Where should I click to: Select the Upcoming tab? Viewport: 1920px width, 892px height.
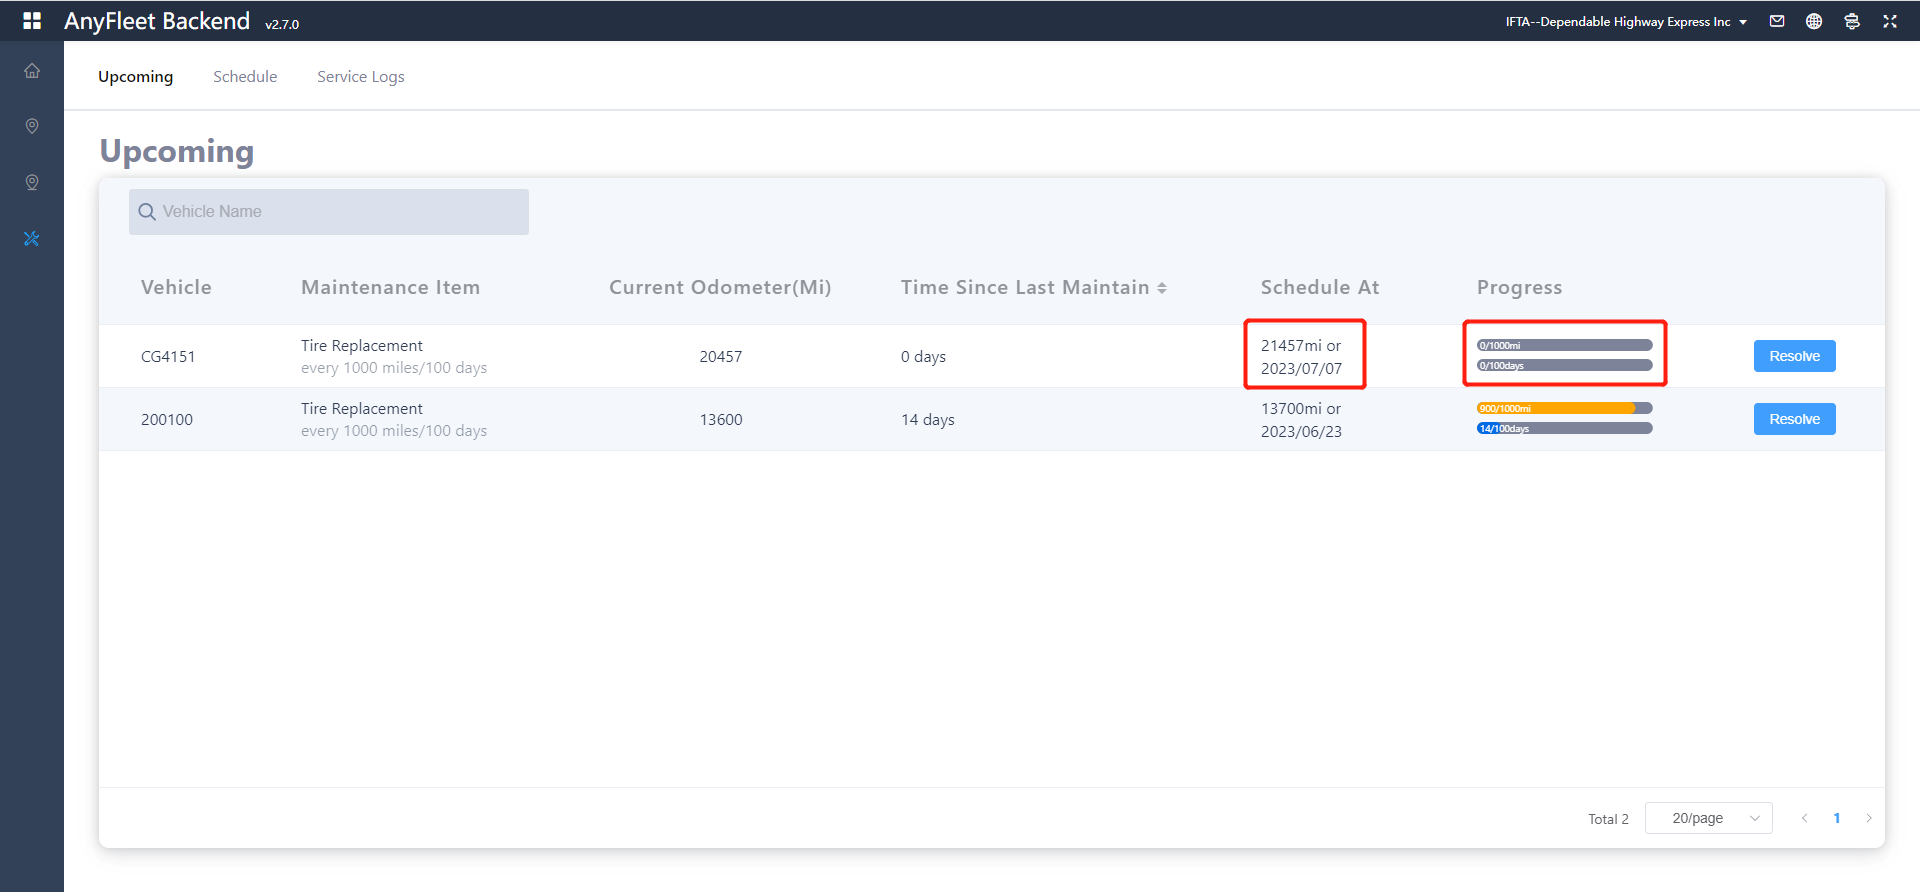135,77
